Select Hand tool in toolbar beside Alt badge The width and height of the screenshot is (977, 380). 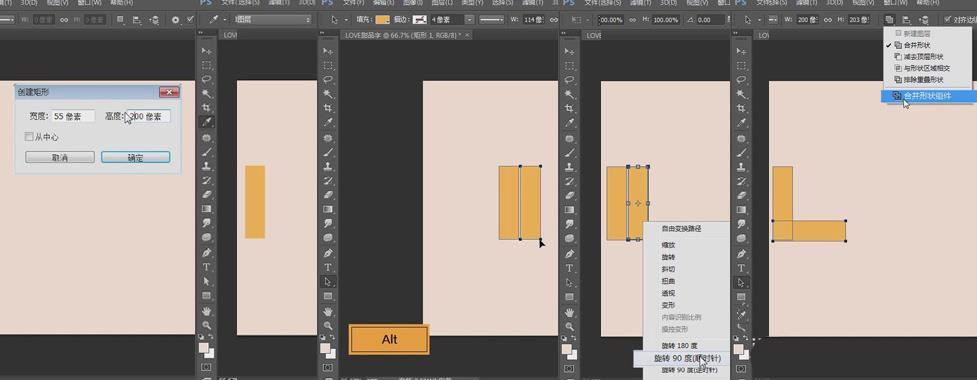pyautogui.click(x=328, y=311)
